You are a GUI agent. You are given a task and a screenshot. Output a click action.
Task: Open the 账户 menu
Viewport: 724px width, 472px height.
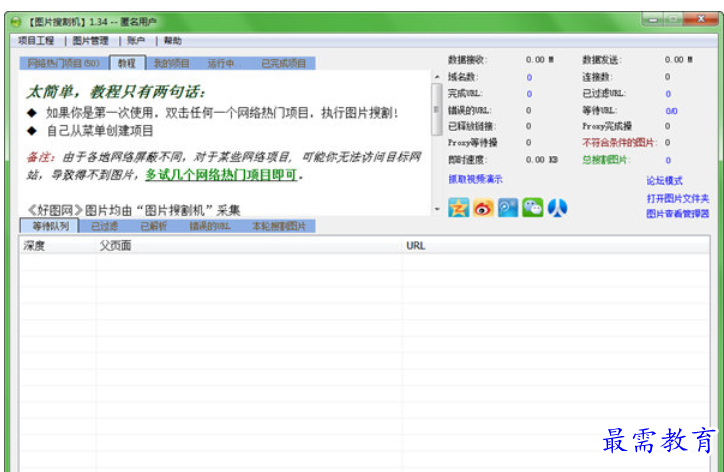136,41
